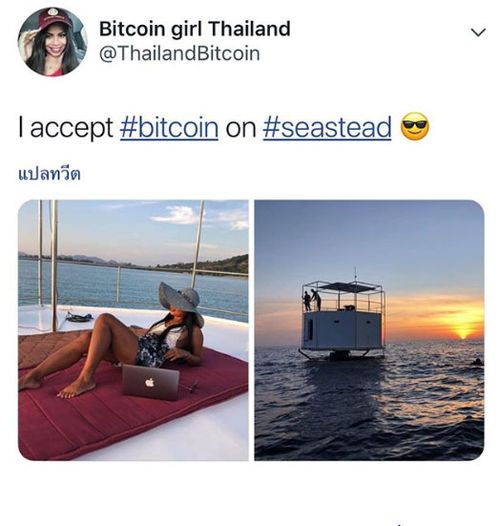The width and height of the screenshot is (500, 526).
Task: Open the #bitcoin hashtag link
Action: (169, 127)
